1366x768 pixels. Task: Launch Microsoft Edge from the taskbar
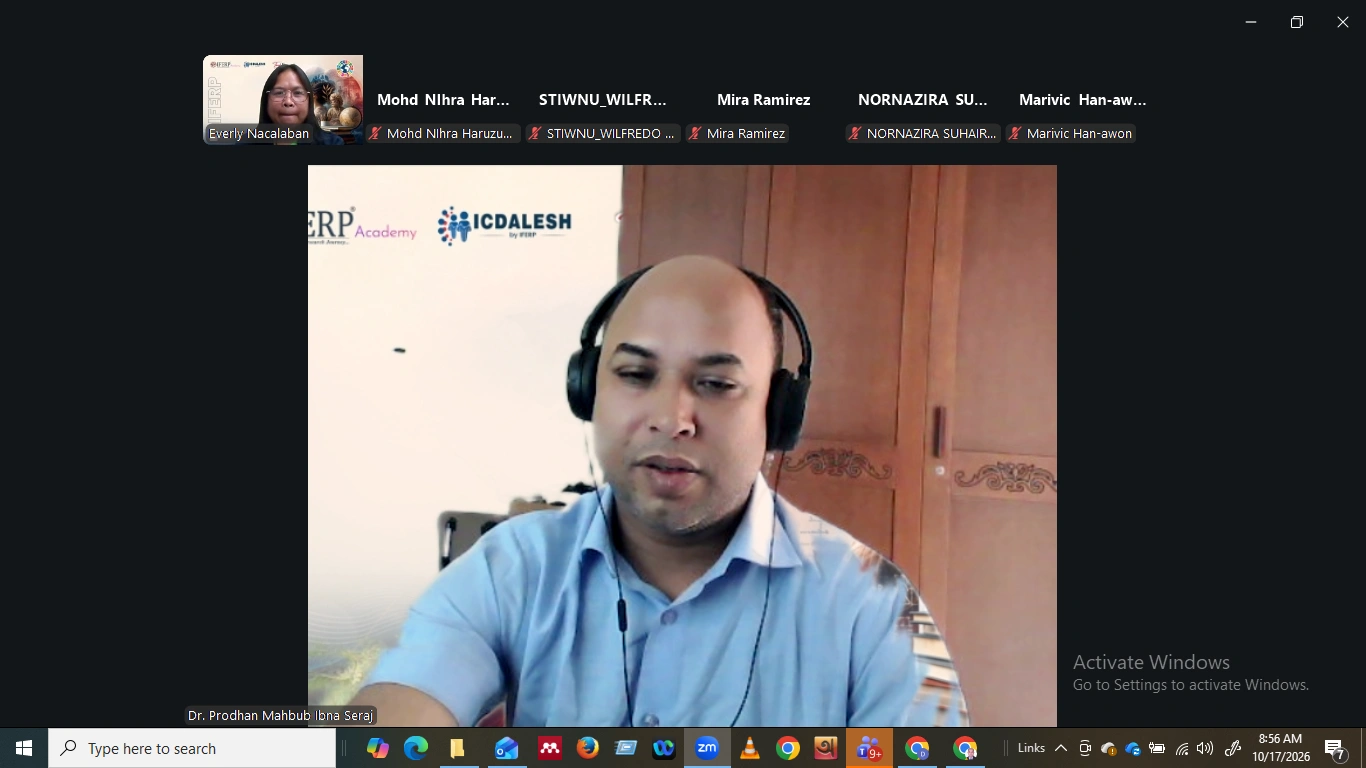pos(416,748)
